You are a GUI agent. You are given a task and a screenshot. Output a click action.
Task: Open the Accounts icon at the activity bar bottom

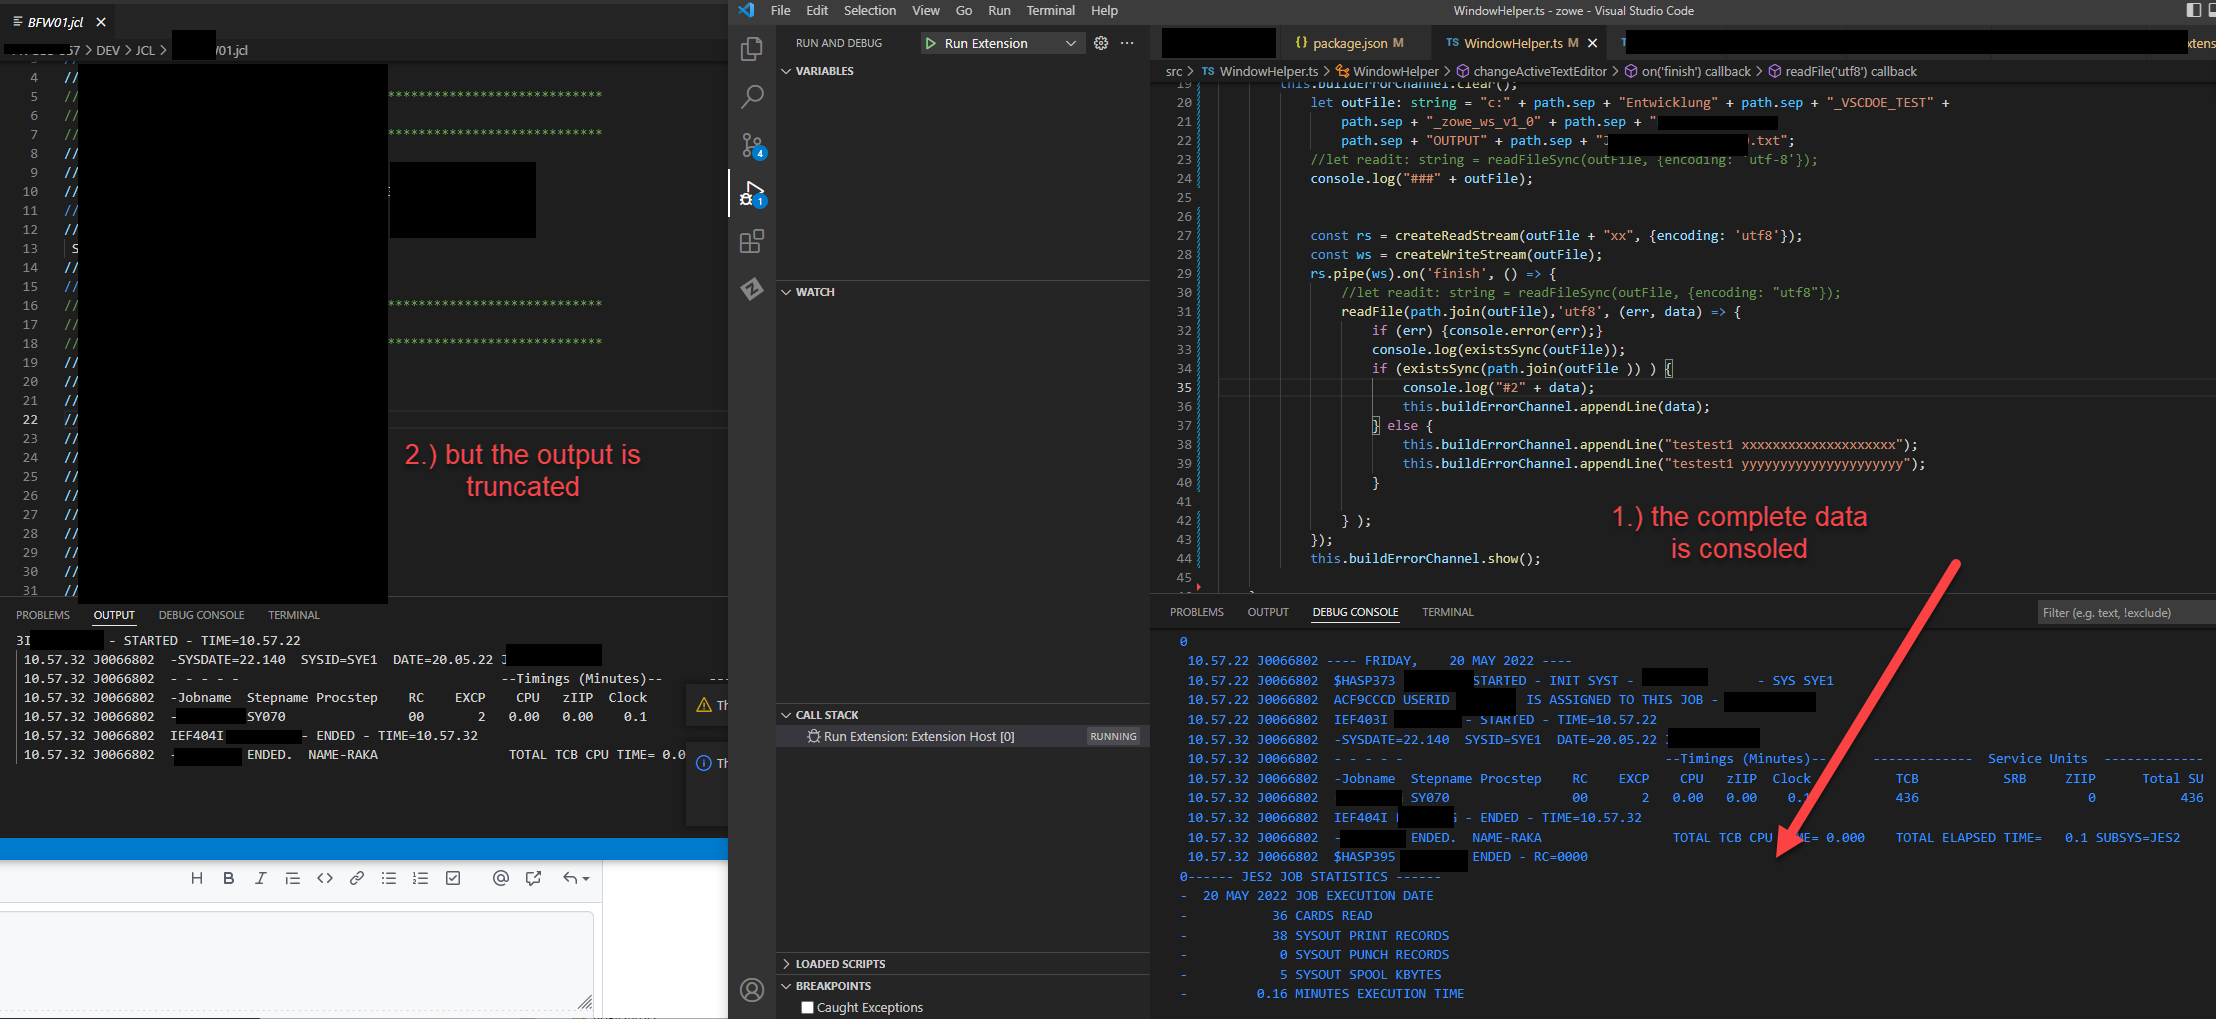752,990
